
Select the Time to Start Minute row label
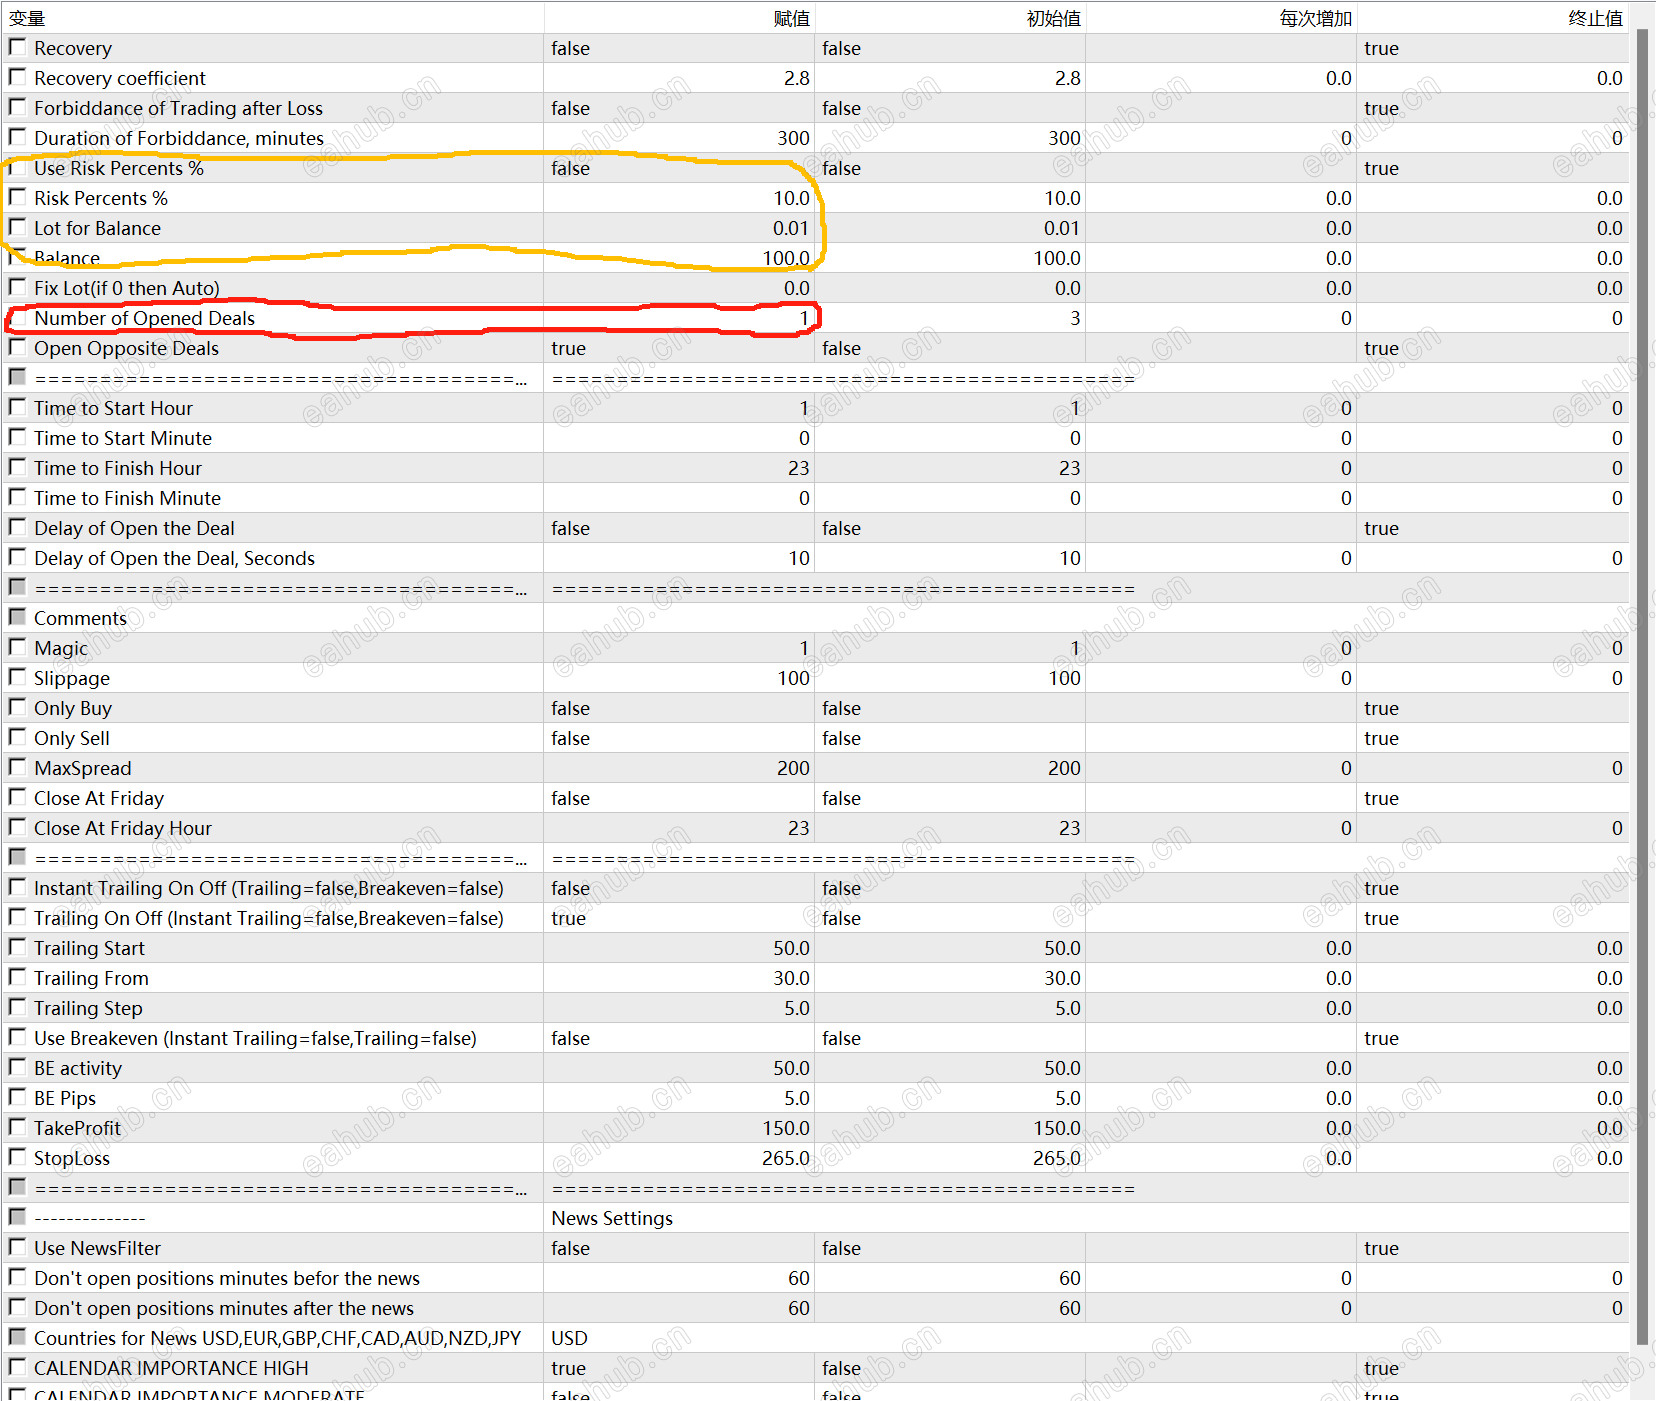pos(123,438)
